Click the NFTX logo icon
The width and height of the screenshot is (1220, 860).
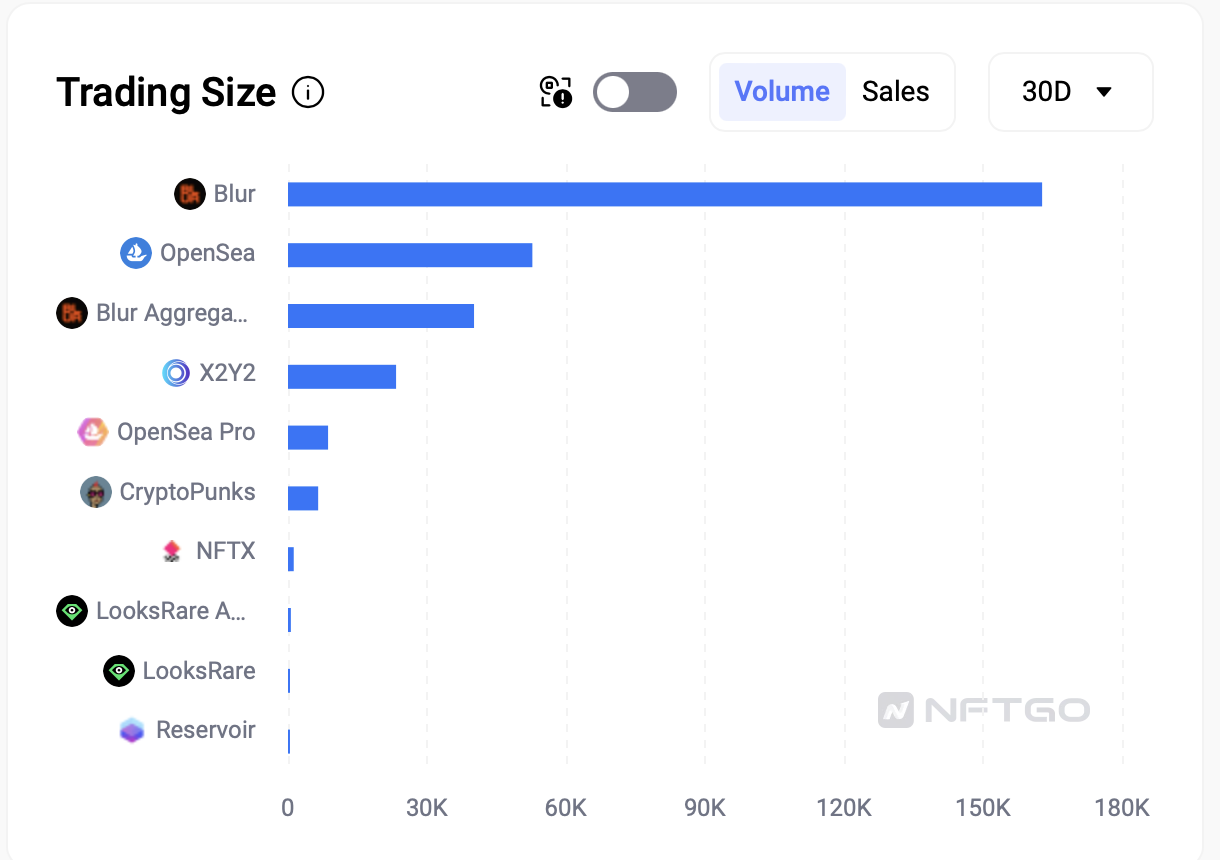pyautogui.click(x=172, y=551)
